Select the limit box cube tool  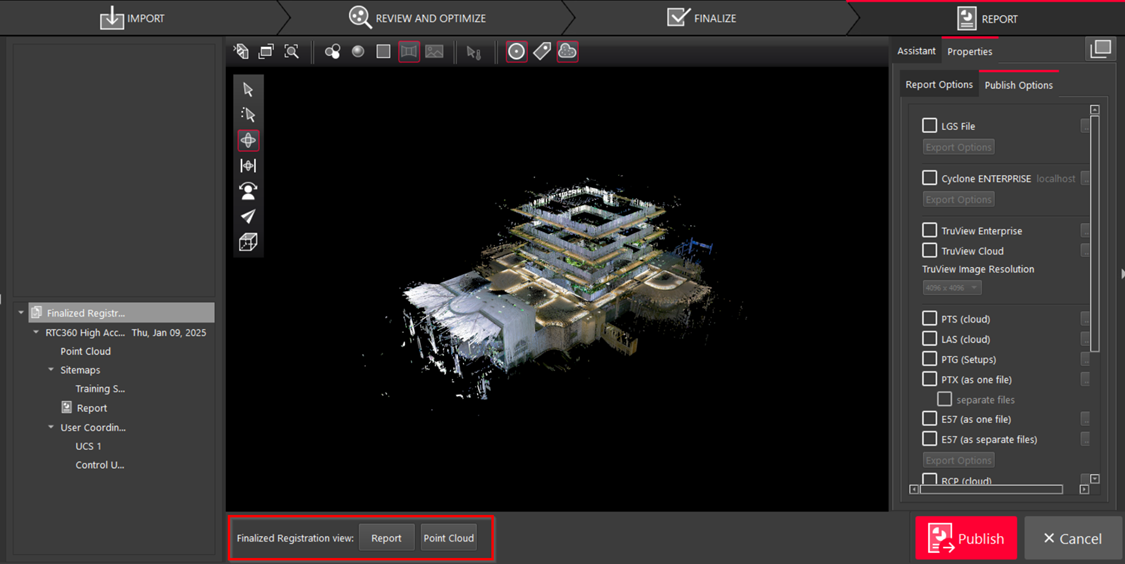[248, 242]
